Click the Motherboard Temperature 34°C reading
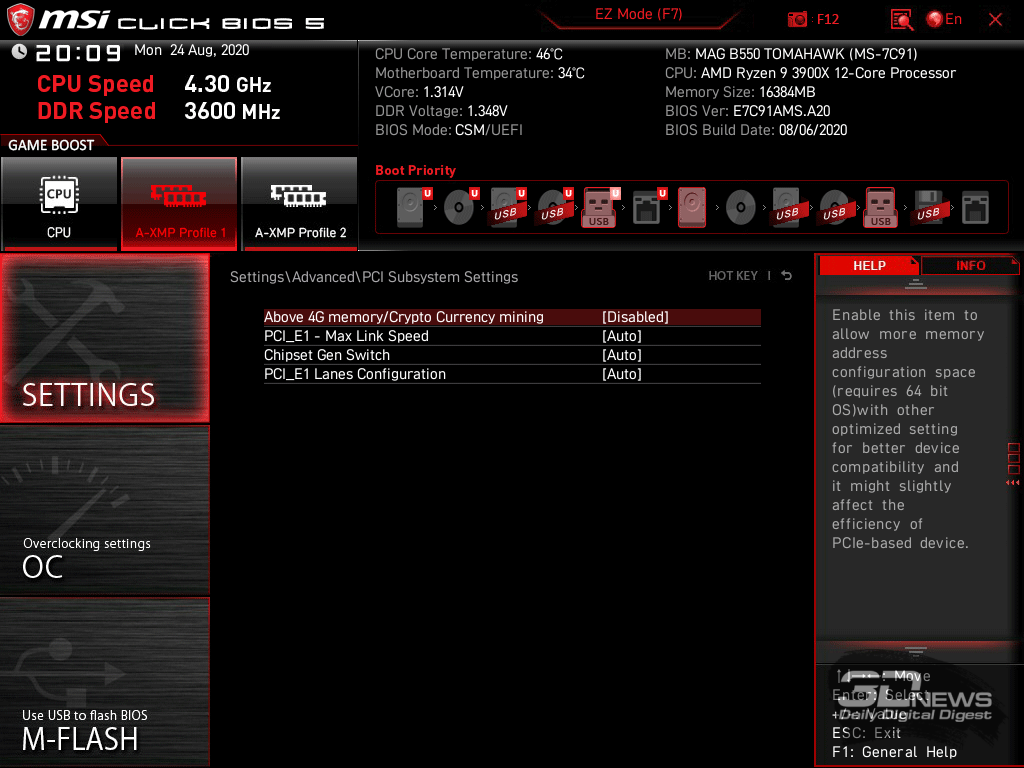The width and height of the screenshot is (1024, 768). click(x=479, y=73)
